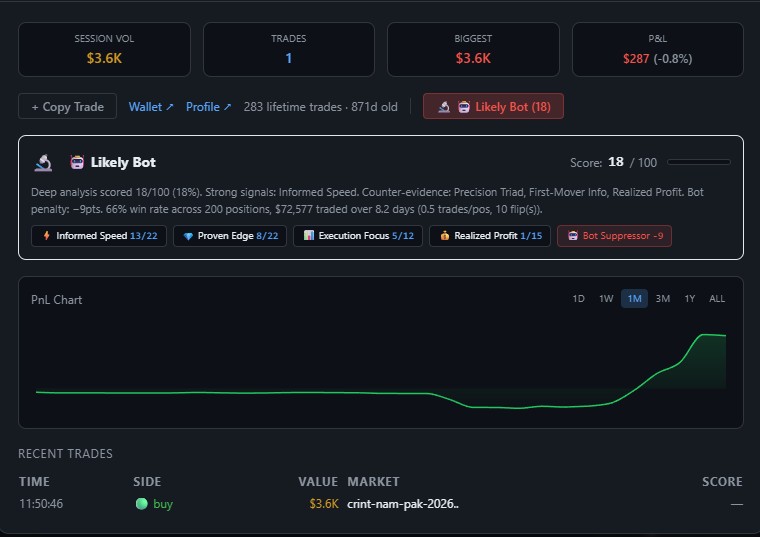
Task: Click the green PnL chart line
Action: 380,394
